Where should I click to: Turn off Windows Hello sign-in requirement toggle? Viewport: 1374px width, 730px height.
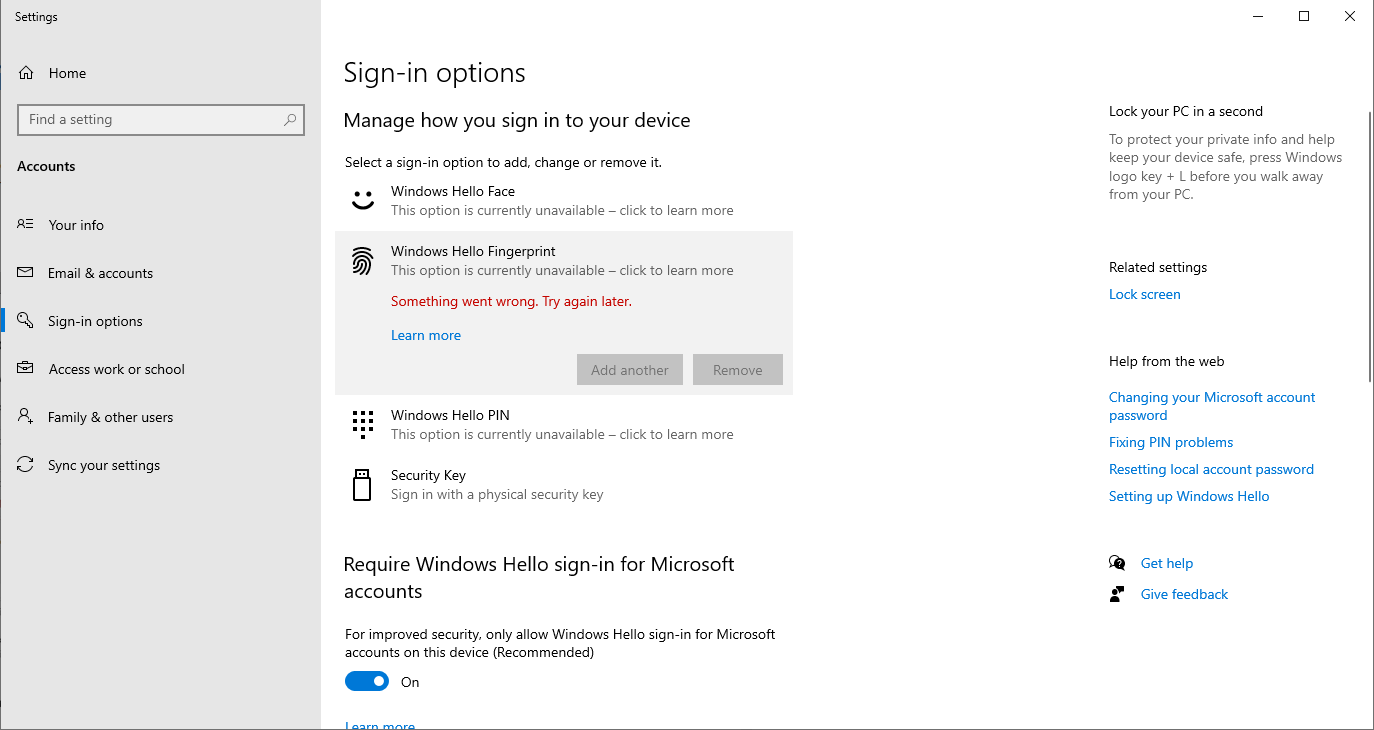pos(367,681)
